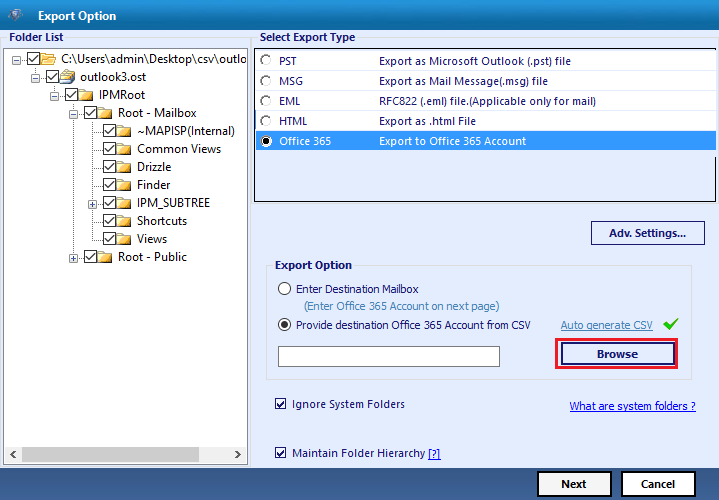The width and height of the screenshot is (719, 500).
Task: Uncheck the ~MAPISP(Internal) checkbox
Action: point(109,131)
